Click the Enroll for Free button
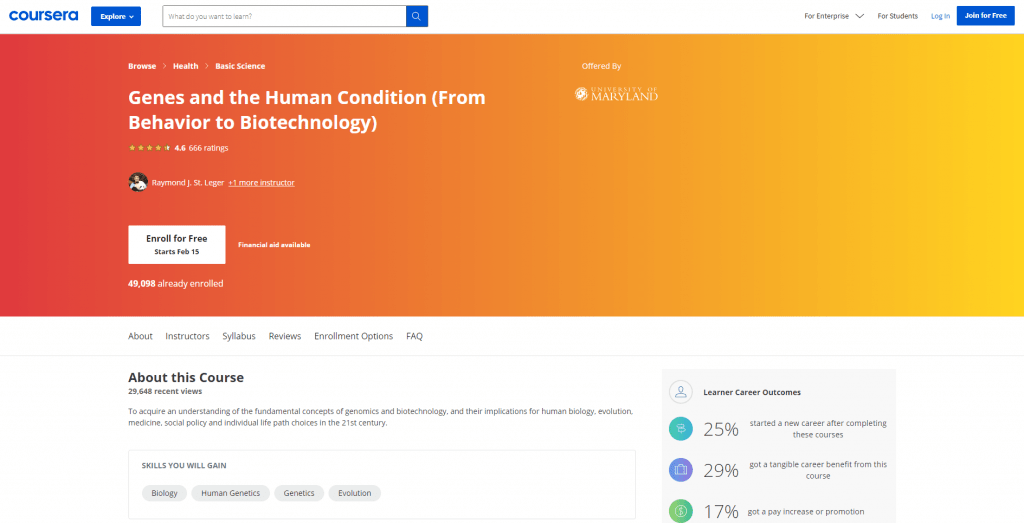The height and width of the screenshot is (523, 1024). pyautogui.click(x=176, y=244)
